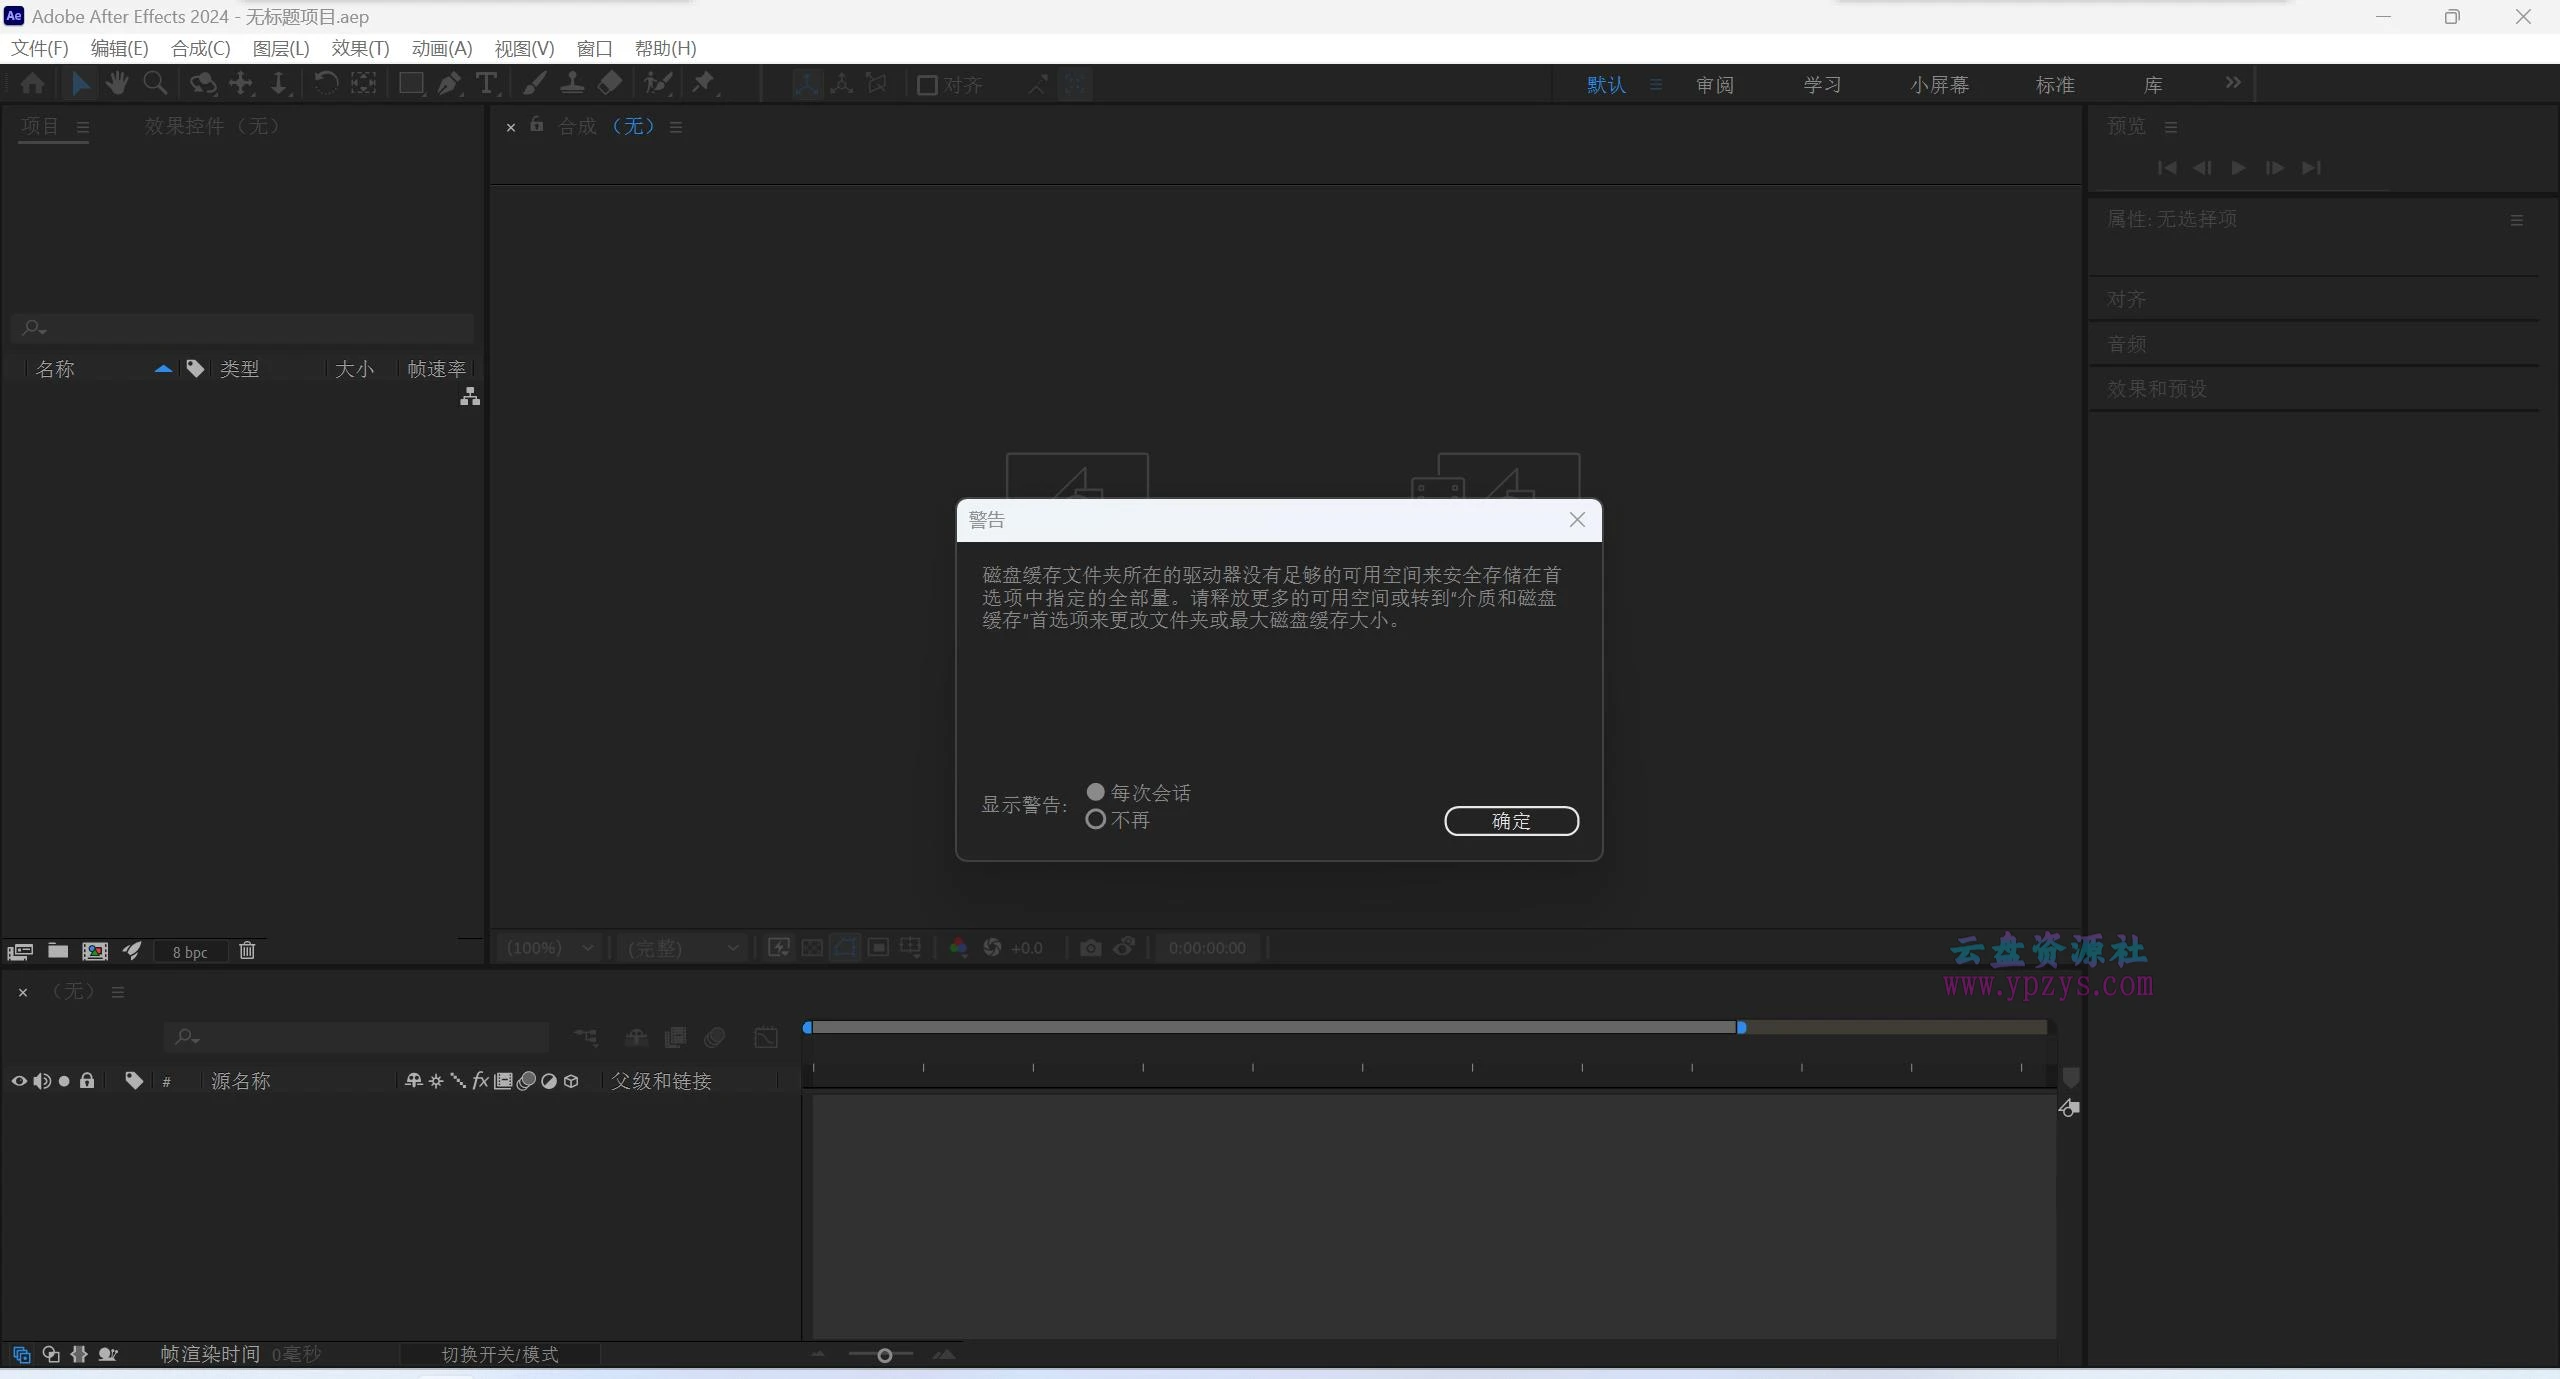Viewport: 2560px width, 1379px height.
Task: Select the Hand tool
Action: coord(117,84)
